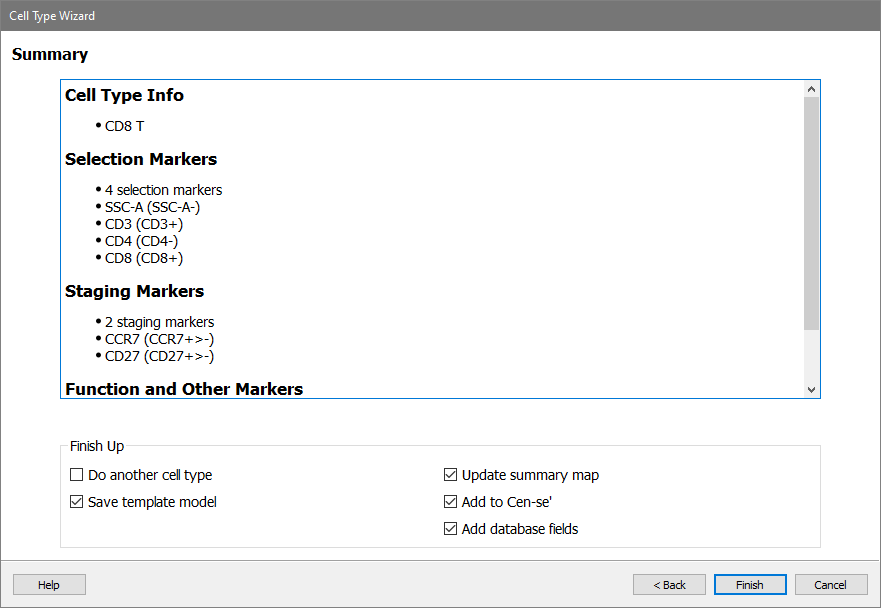Go to previous step with Back button

click(x=669, y=585)
